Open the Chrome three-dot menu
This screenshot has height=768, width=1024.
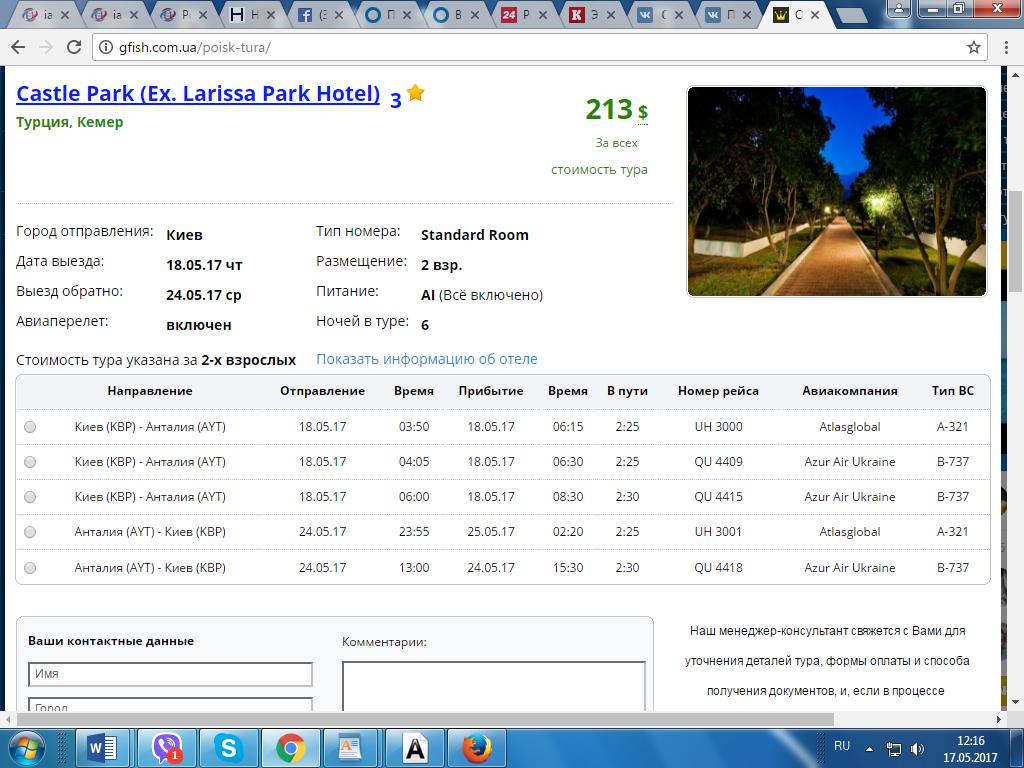tap(1003, 47)
